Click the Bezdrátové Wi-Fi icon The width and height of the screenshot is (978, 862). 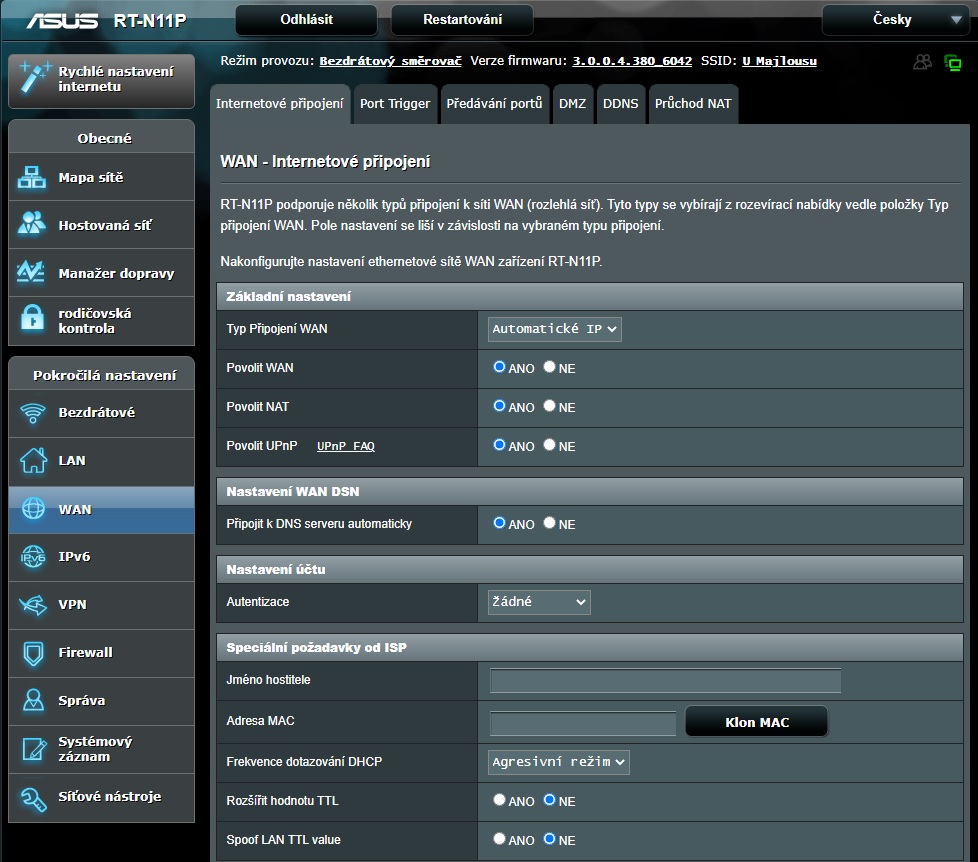[33, 413]
